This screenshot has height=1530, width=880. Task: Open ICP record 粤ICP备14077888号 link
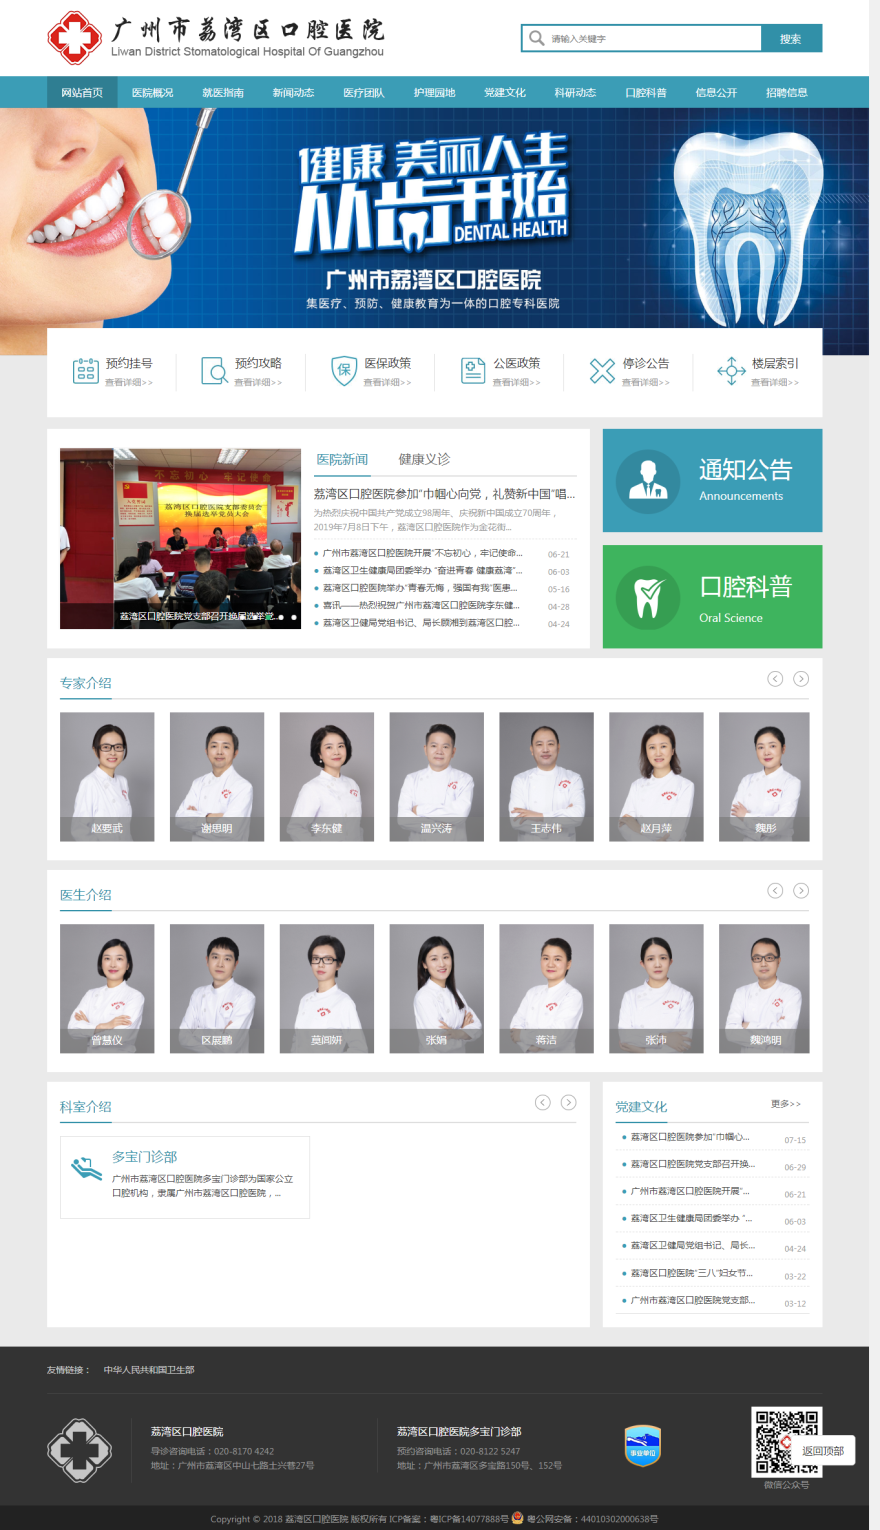click(x=469, y=1519)
